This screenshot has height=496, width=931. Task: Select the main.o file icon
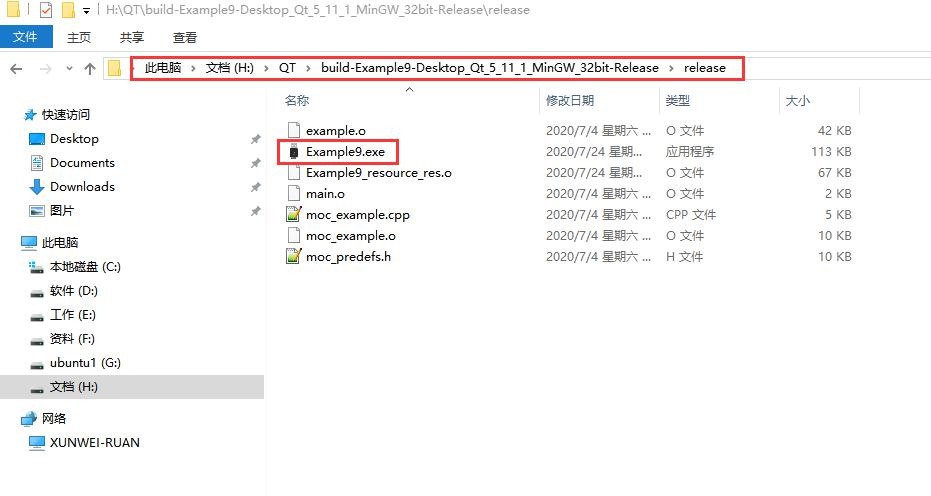(x=293, y=193)
